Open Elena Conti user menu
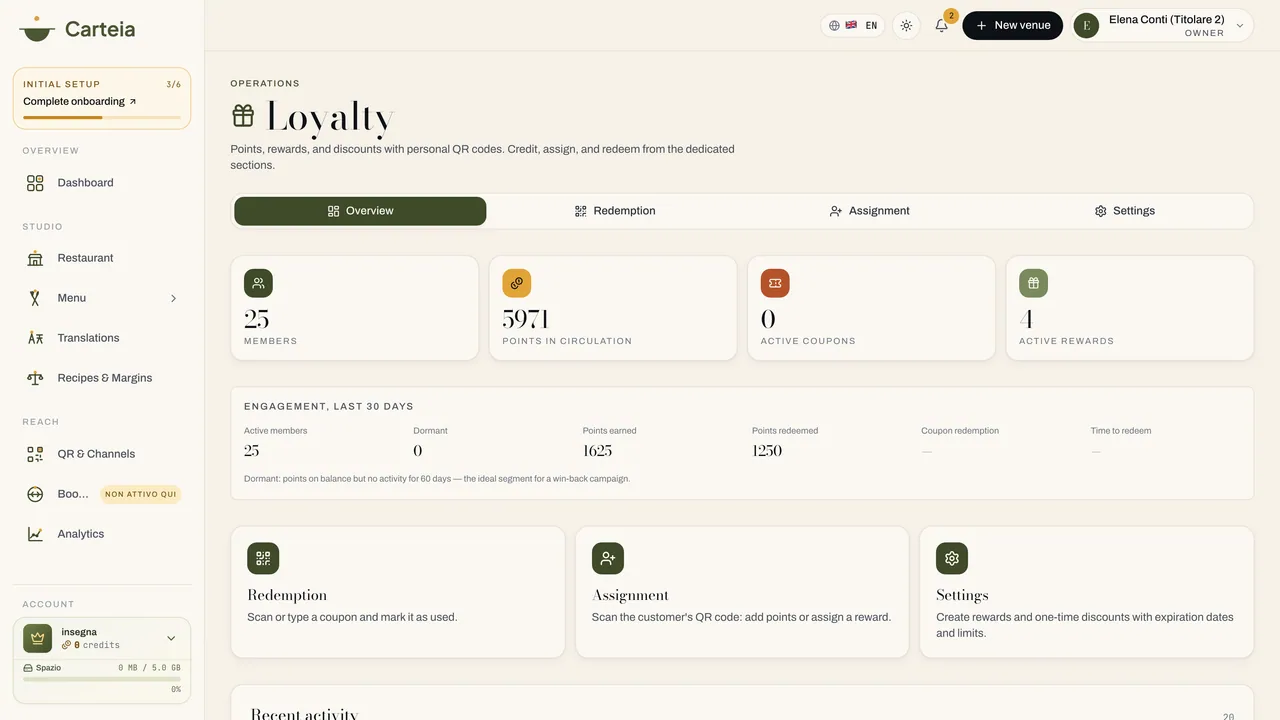Image resolution: width=1280 pixels, height=720 pixels. [x=1163, y=26]
